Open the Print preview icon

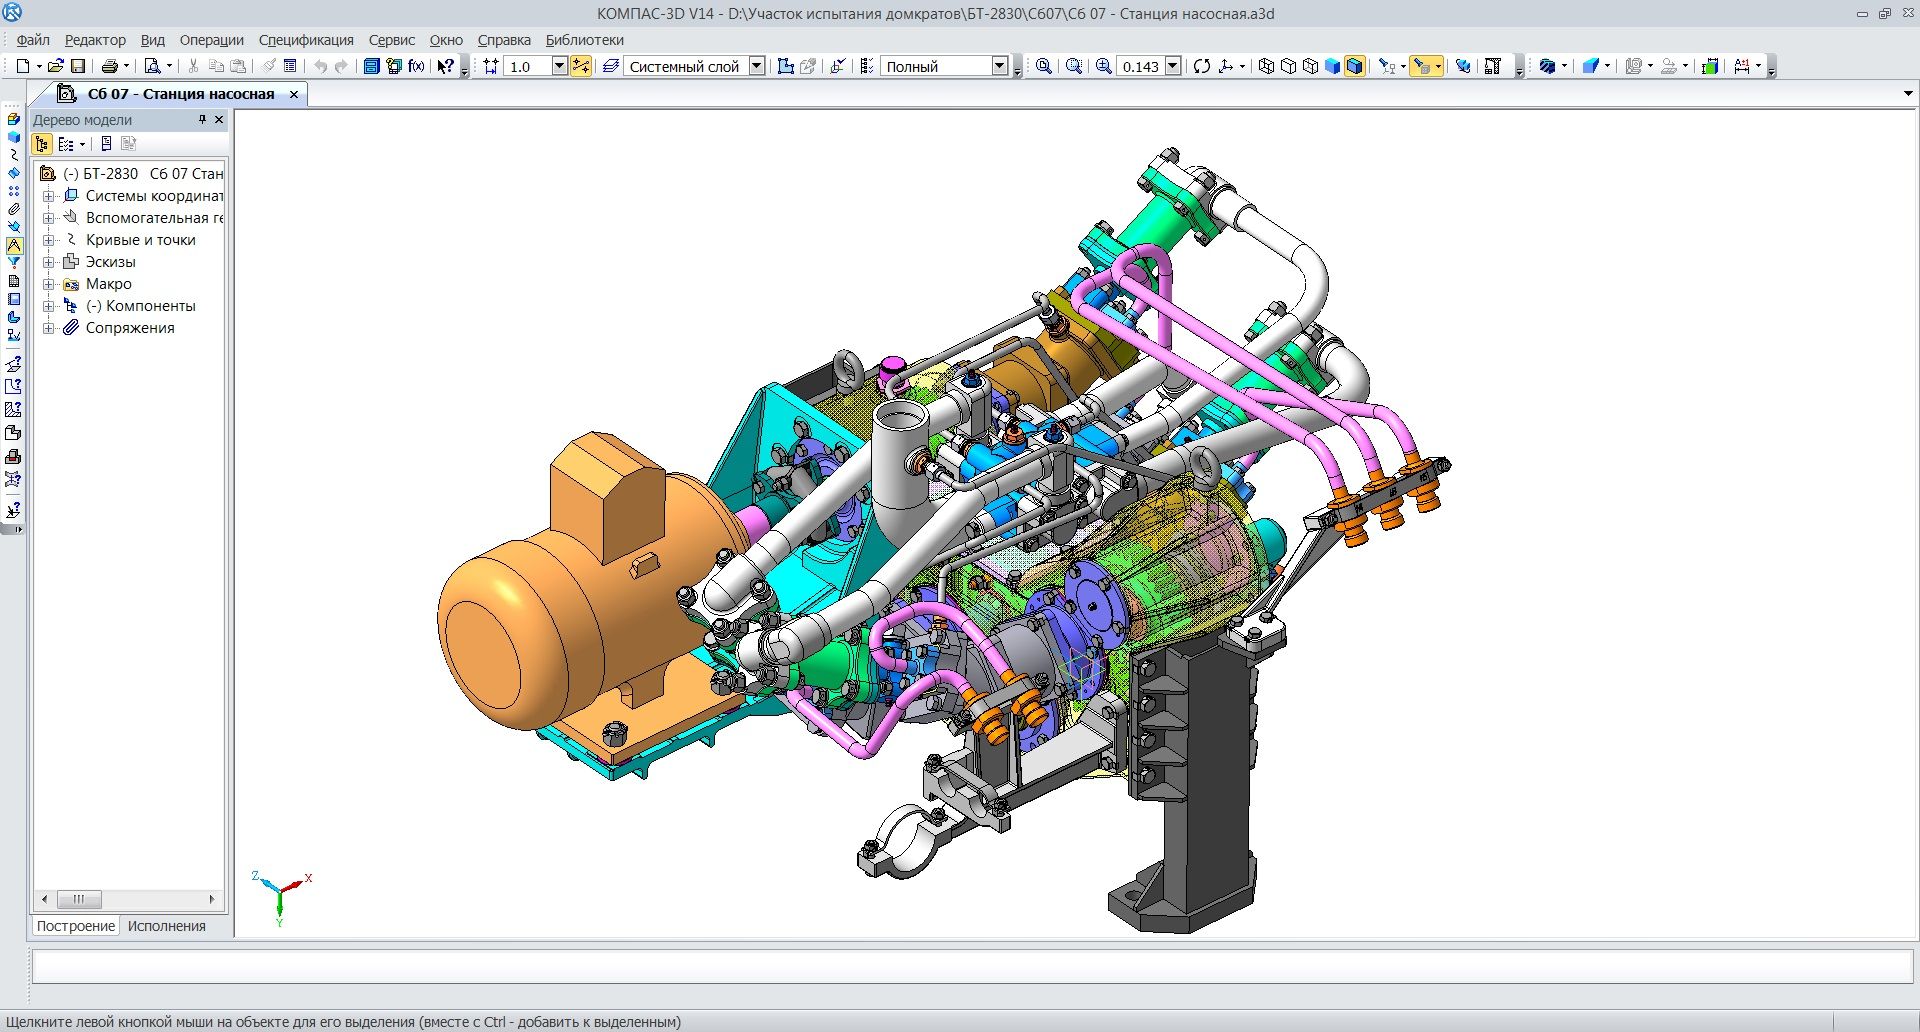pos(152,66)
